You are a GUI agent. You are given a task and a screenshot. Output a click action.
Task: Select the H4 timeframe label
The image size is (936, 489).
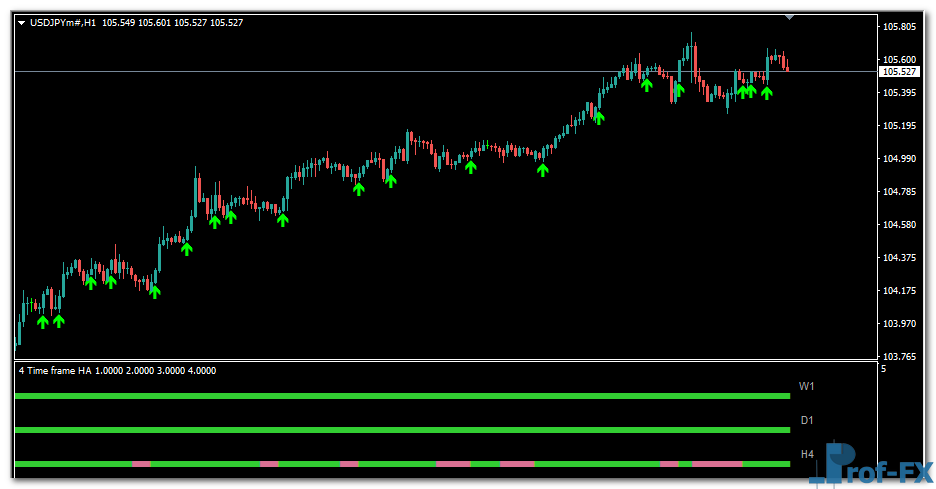tap(807, 454)
